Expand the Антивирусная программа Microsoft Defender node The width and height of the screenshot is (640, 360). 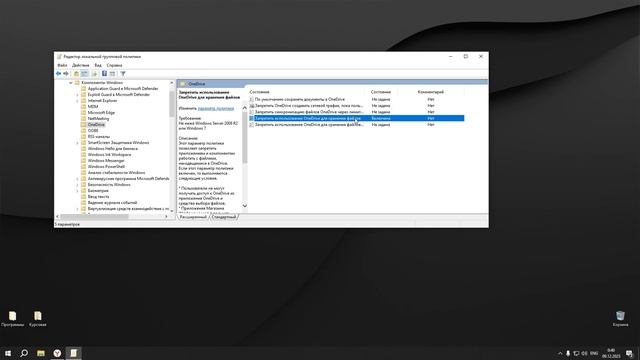(78, 179)
